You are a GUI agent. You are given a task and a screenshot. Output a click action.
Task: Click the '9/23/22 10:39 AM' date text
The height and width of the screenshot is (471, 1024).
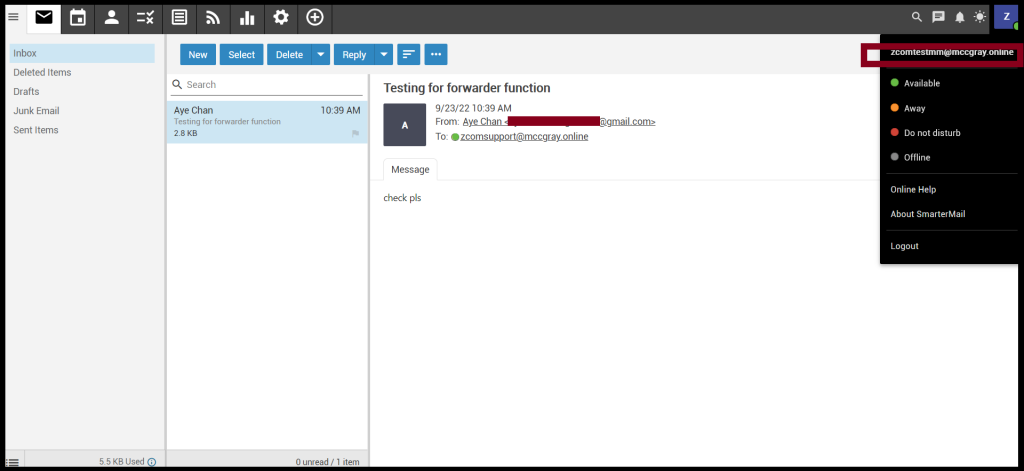[473, 108]
